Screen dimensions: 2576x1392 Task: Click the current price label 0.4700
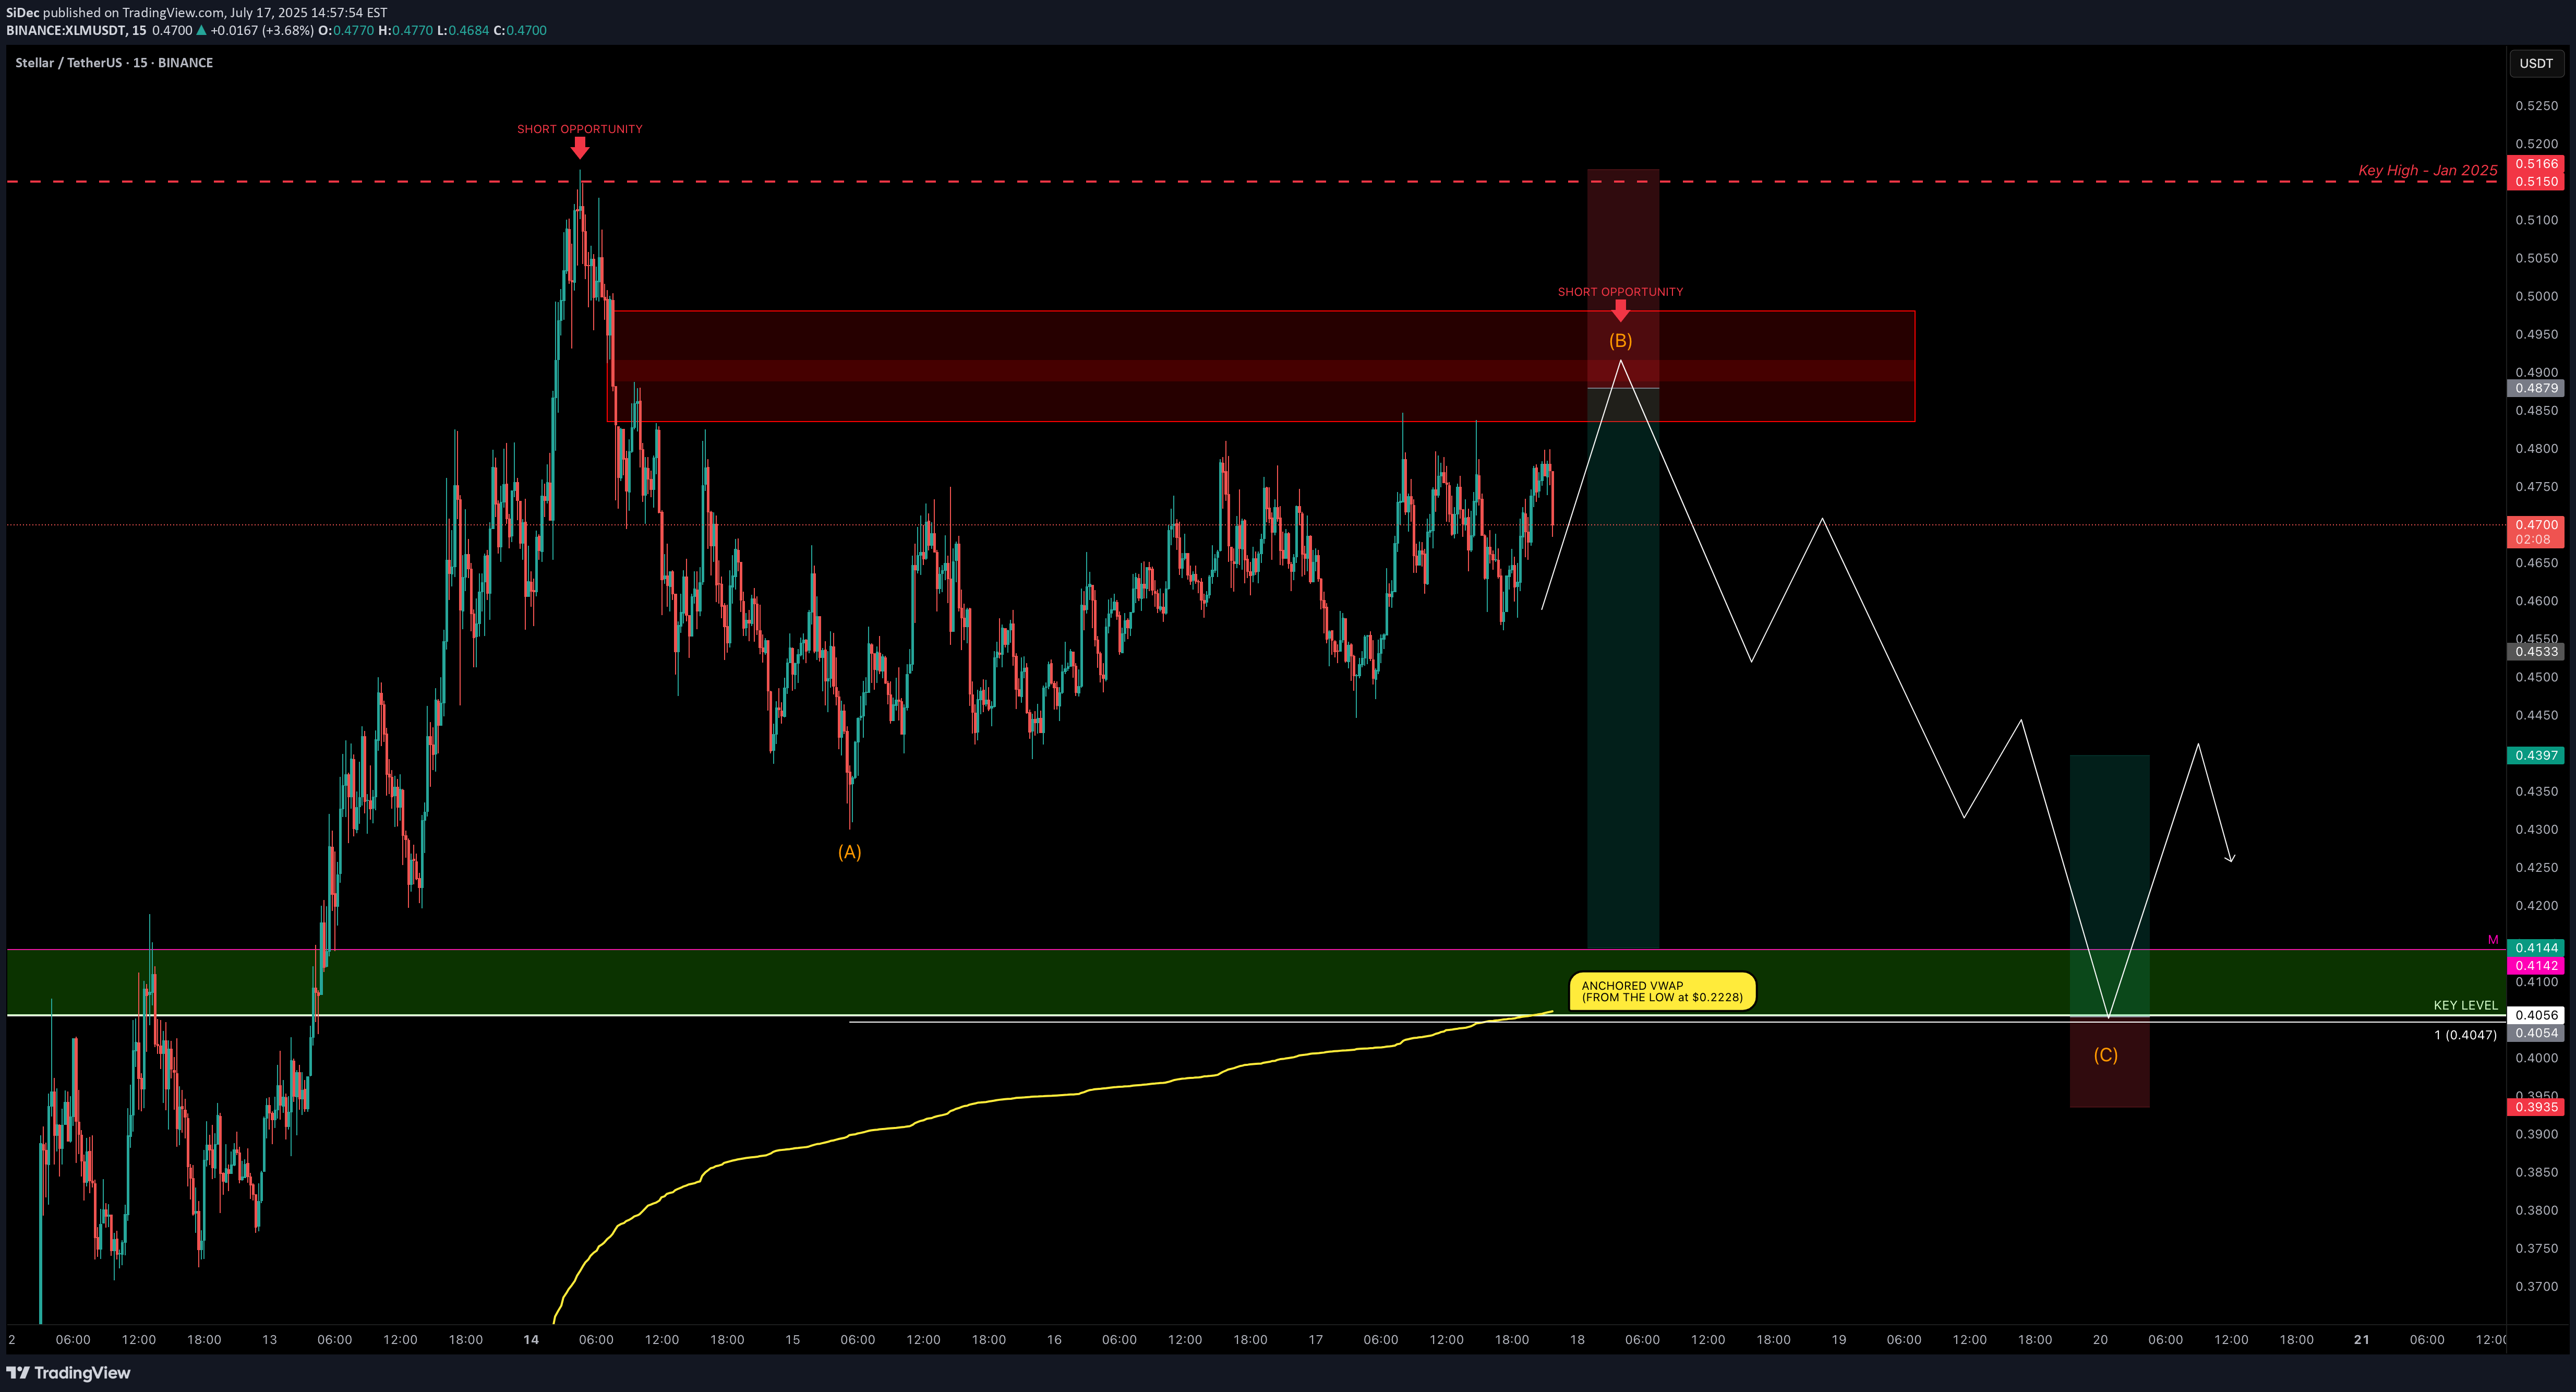coord(2535,524)
